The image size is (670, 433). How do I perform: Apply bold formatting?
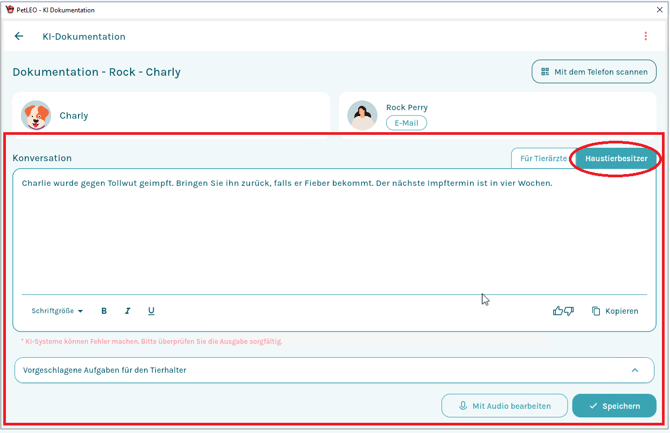tap(104, 311)
